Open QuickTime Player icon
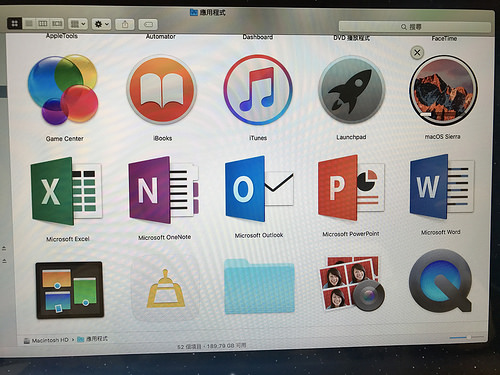Screen dimensions: 500x375 pyautogui.click(x=441, y=281)
